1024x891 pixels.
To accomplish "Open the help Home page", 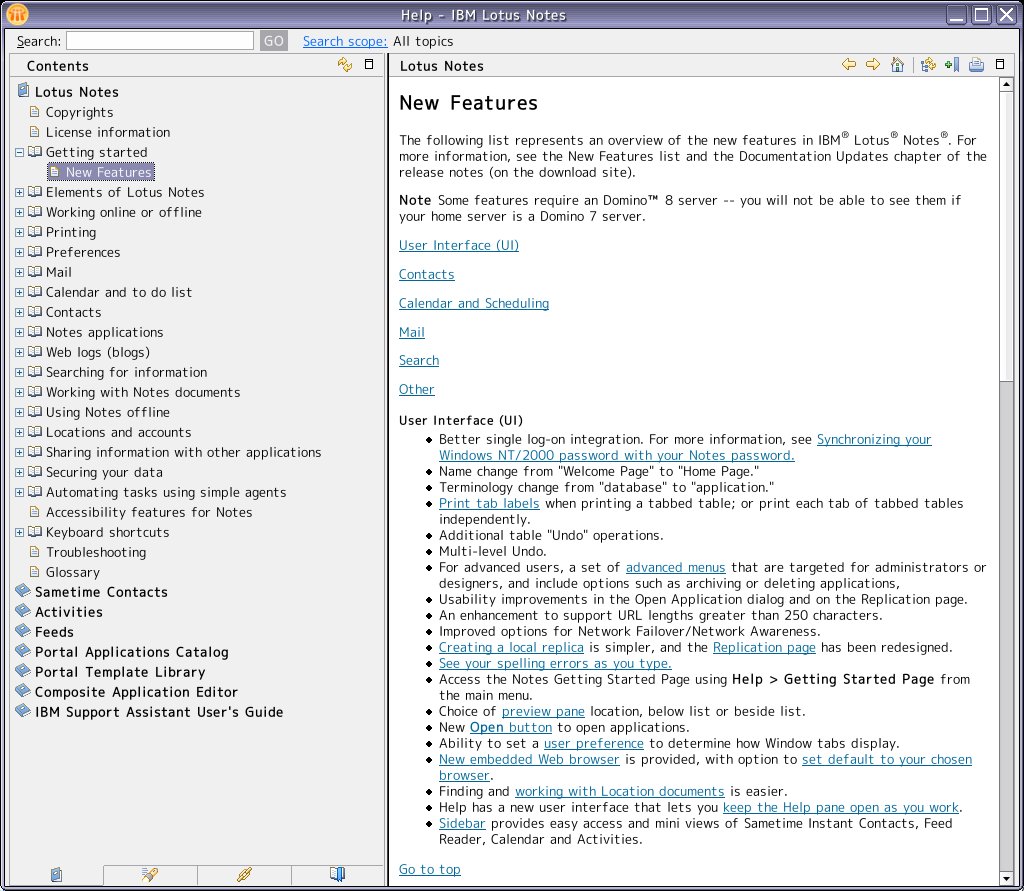I will click(x=897, y=65).
